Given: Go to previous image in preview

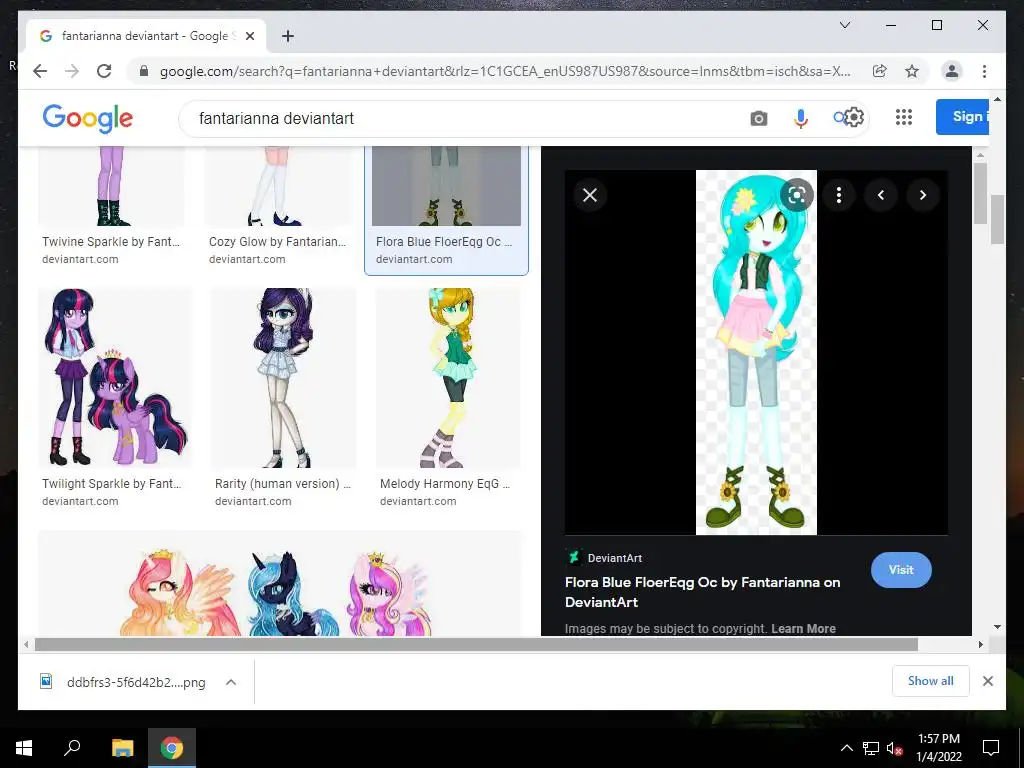Looking at the screenshot, I should pyautogui.click(x=880, y=195).
